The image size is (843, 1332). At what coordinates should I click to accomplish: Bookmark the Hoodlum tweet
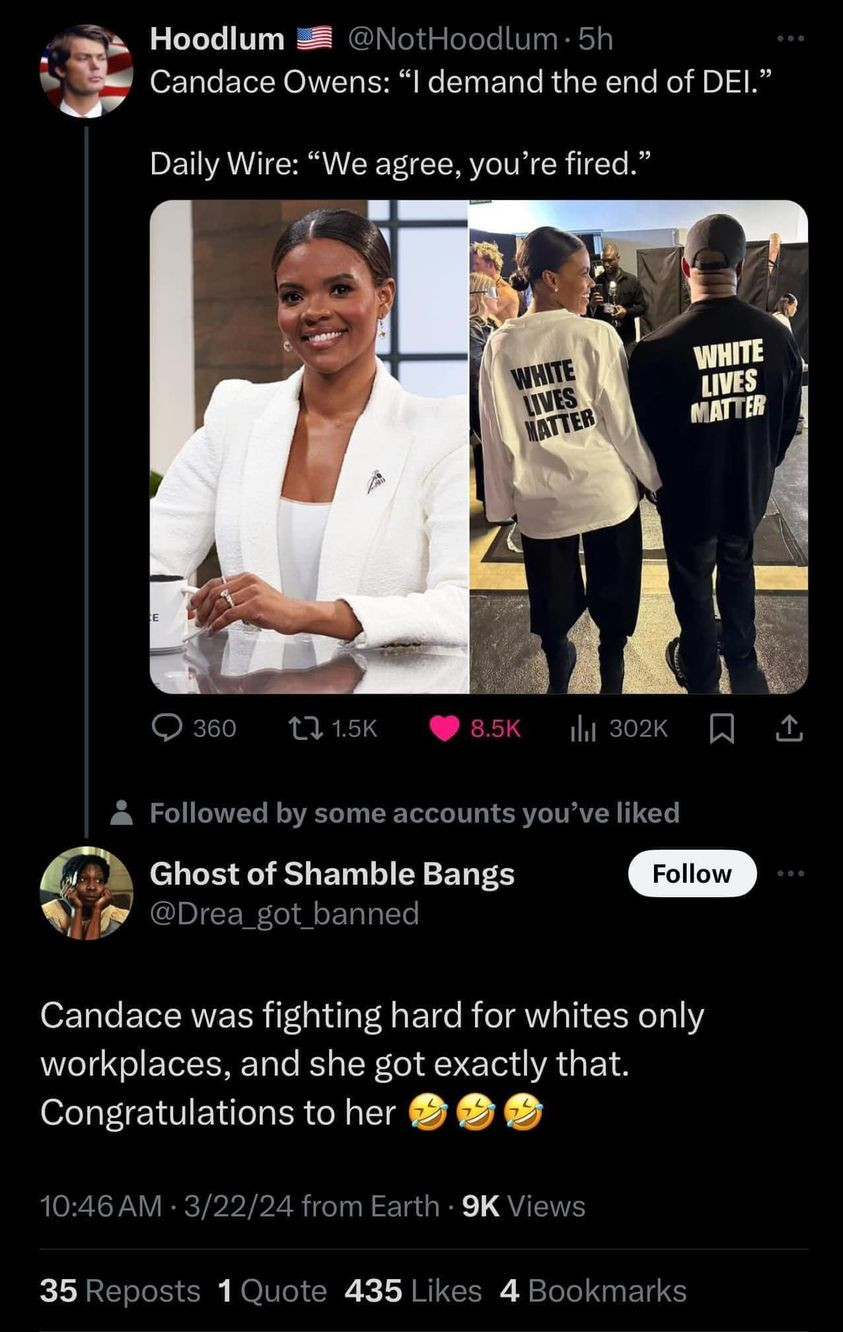719,730
